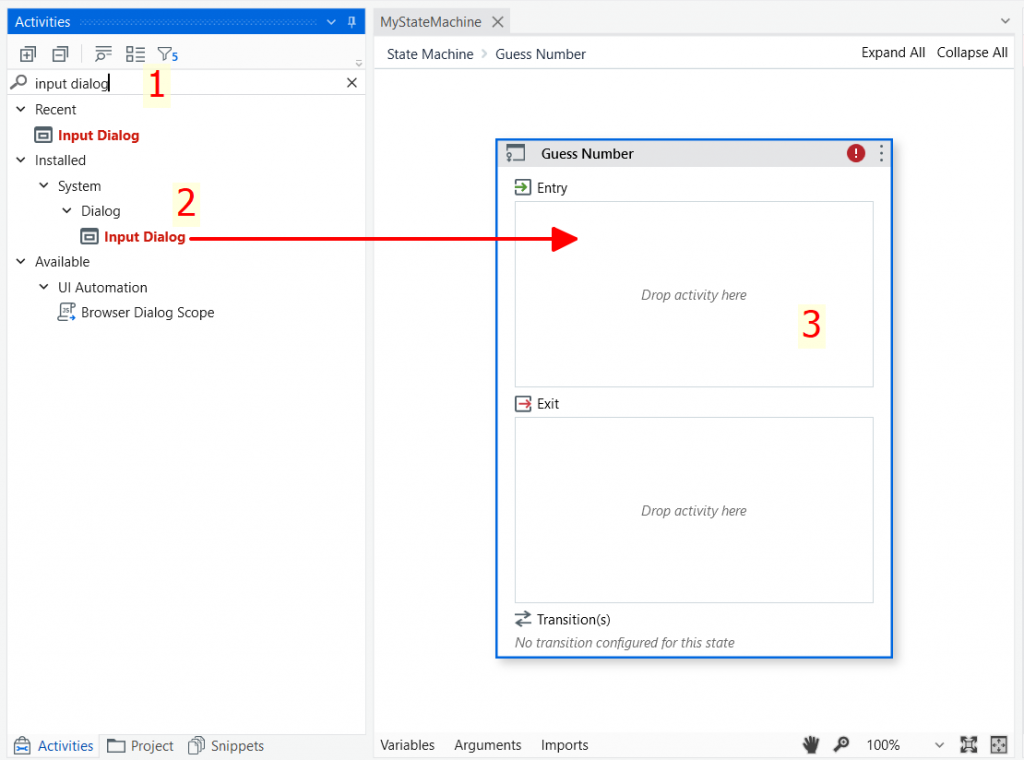Viewport: 1024px width, 760px height.
Task: Open the Guess Number three-dot options menu
Action: click(x=881, y=153)
